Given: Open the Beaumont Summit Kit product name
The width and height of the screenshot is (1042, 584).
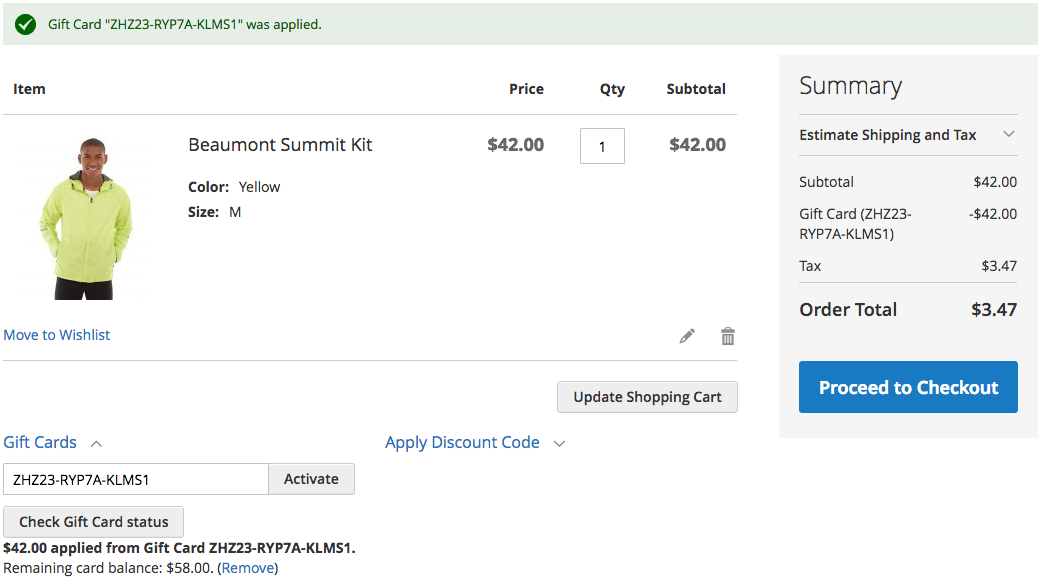Looking at the screenshot, I should (x=280, y=145).
